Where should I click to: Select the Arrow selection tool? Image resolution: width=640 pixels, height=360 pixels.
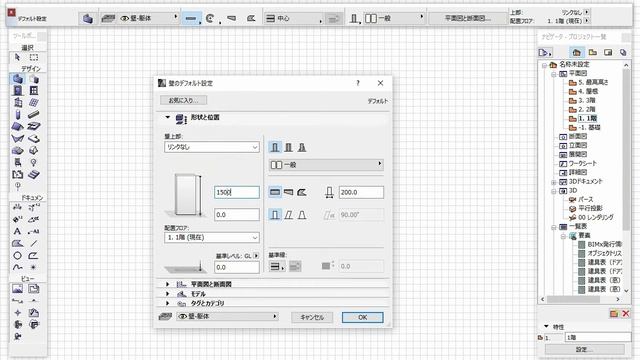tap(18, 58)
